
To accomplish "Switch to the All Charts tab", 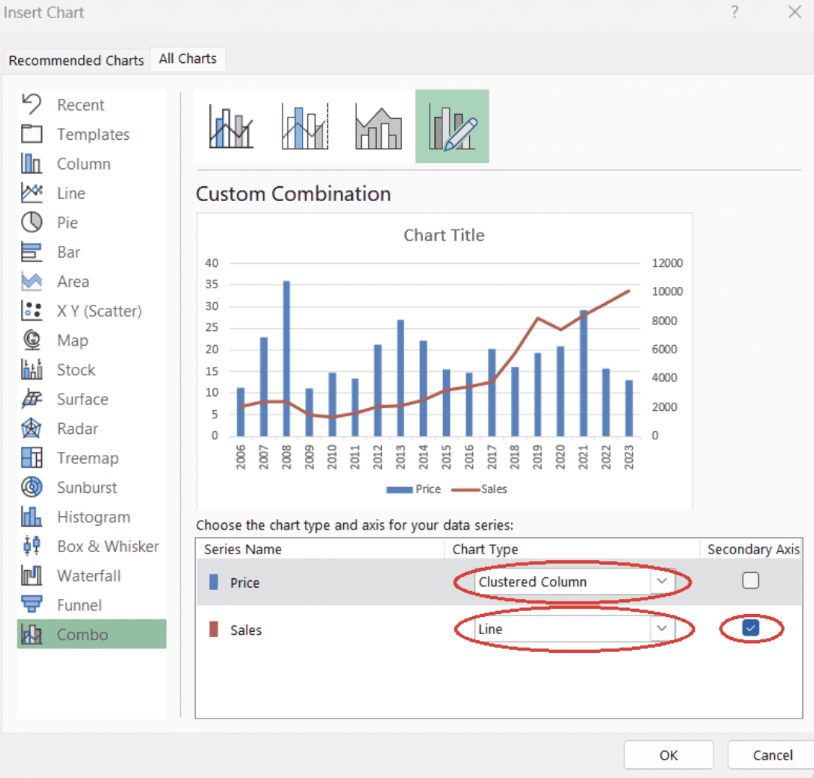I will tap(188, 59).
